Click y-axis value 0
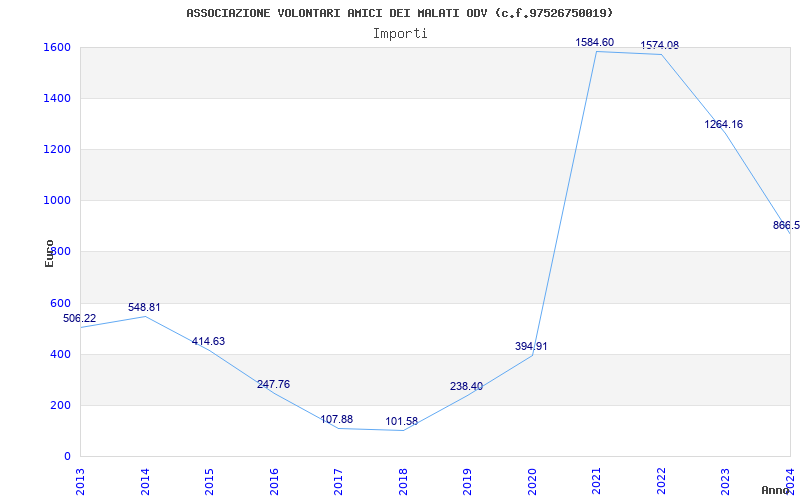Viewport: 800px width, 500px height. coord(67,456)
